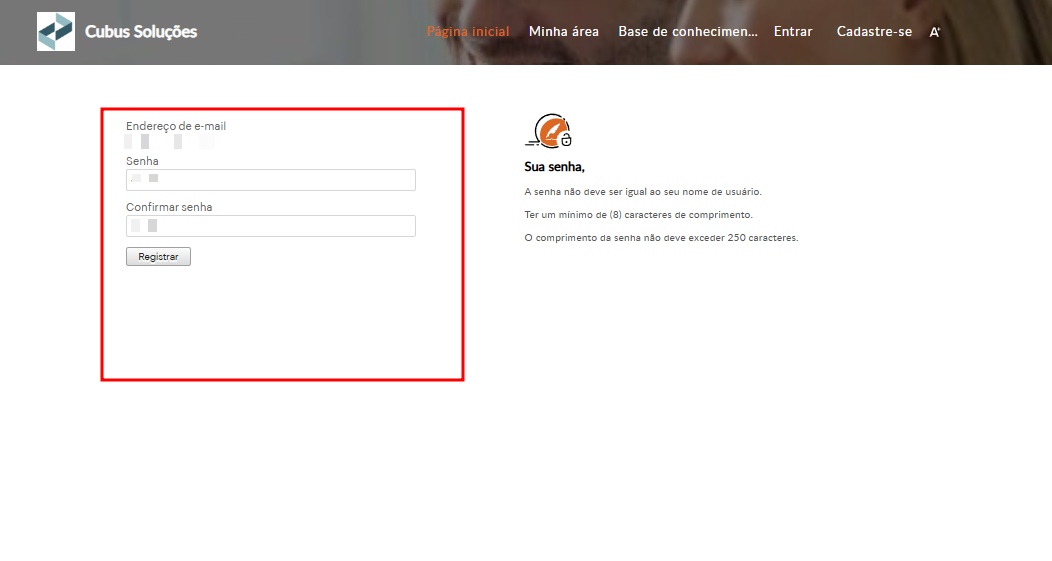The width and height of the screenshot is (1052, 561).
Task: Click the Senha field label
Action: 142,161
